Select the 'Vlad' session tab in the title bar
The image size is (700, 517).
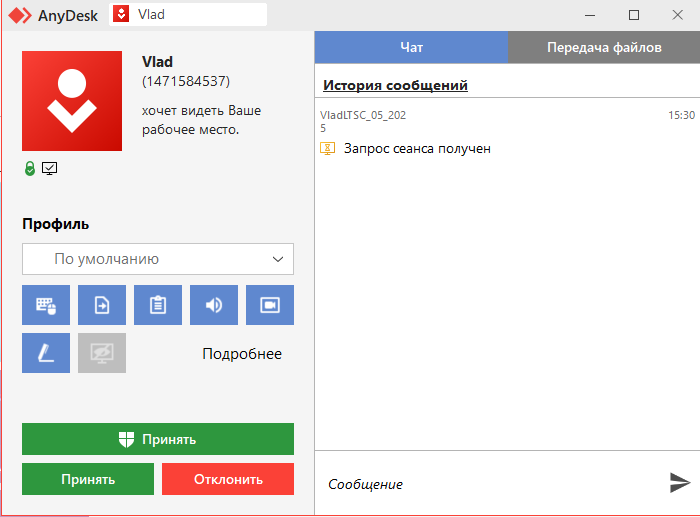point(188,15)
